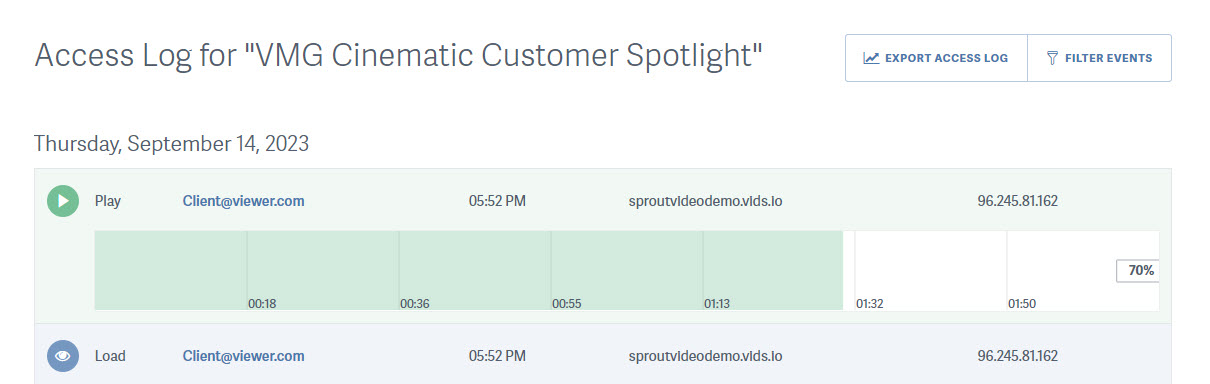Click the green watched engagement bar
This screenshot has height=384, width=1210.
pyautogui.click(x=469, y=270)
